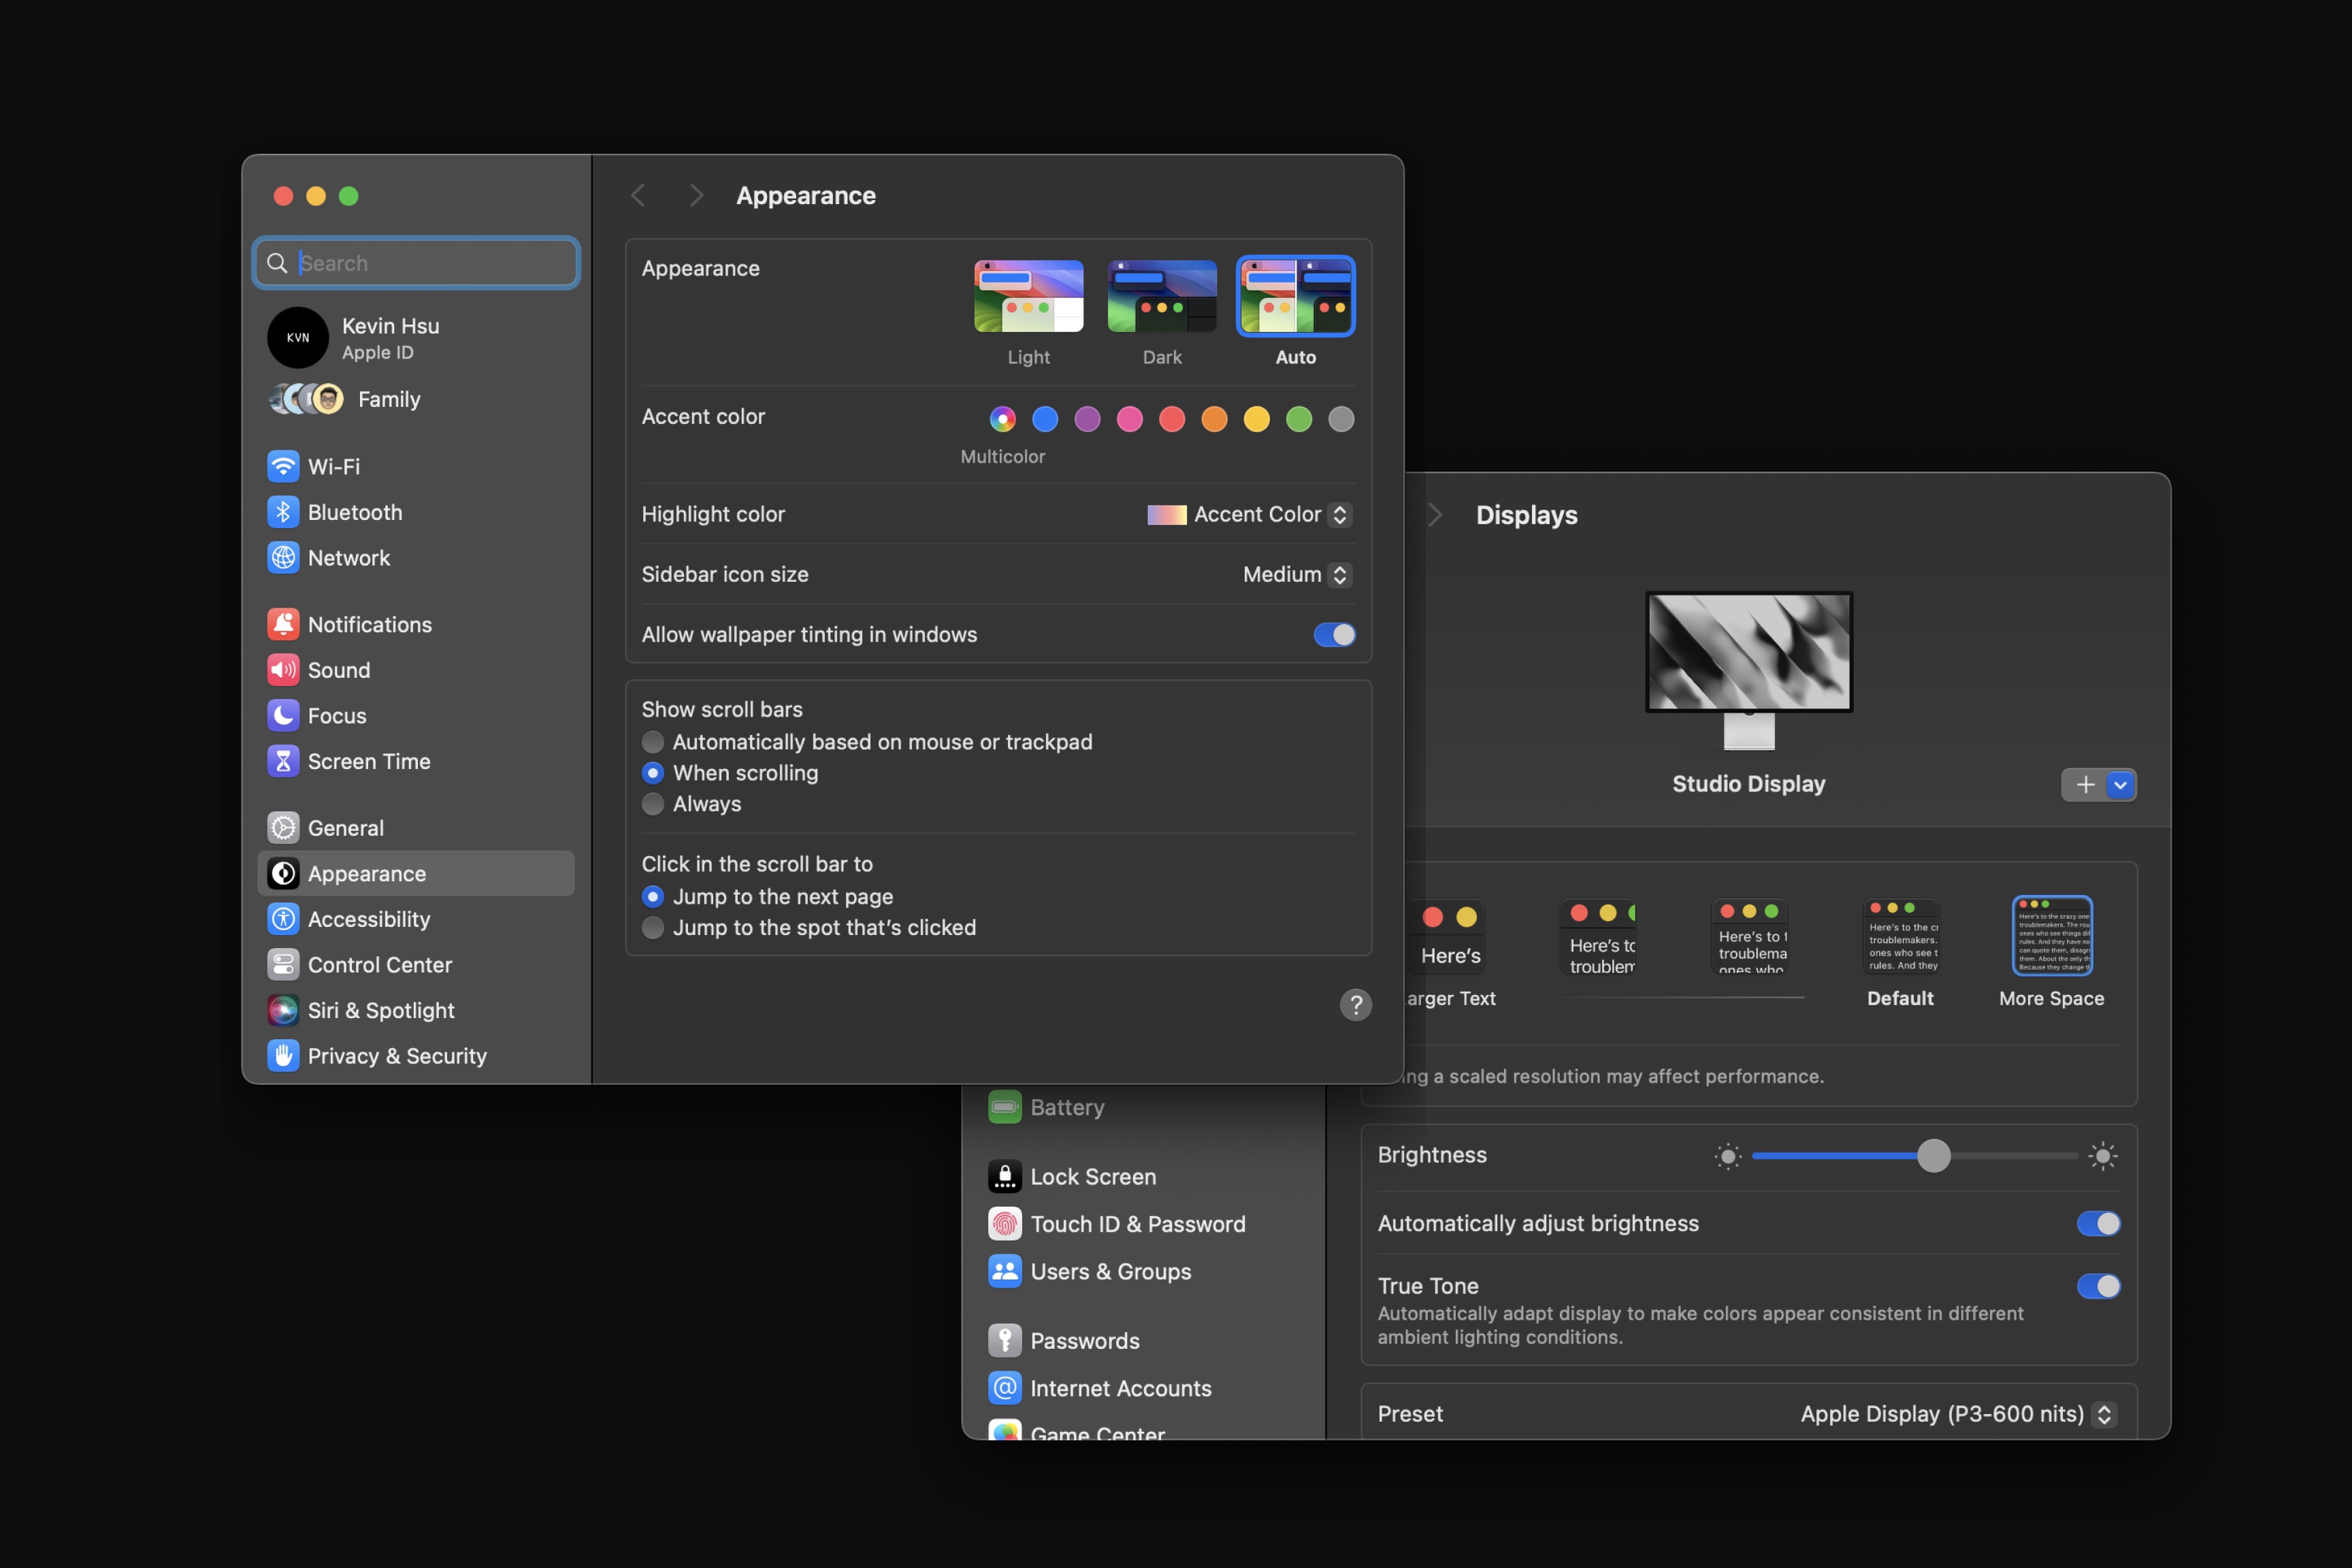Select the Dark appearance thumbnail
2352x1568 pixels.
click(1162, 297)
